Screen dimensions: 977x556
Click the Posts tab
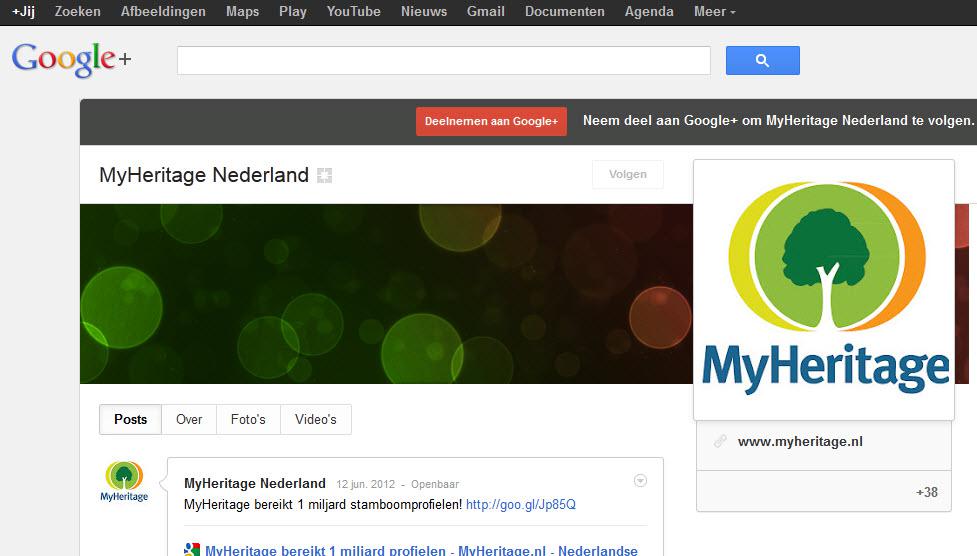130,420
